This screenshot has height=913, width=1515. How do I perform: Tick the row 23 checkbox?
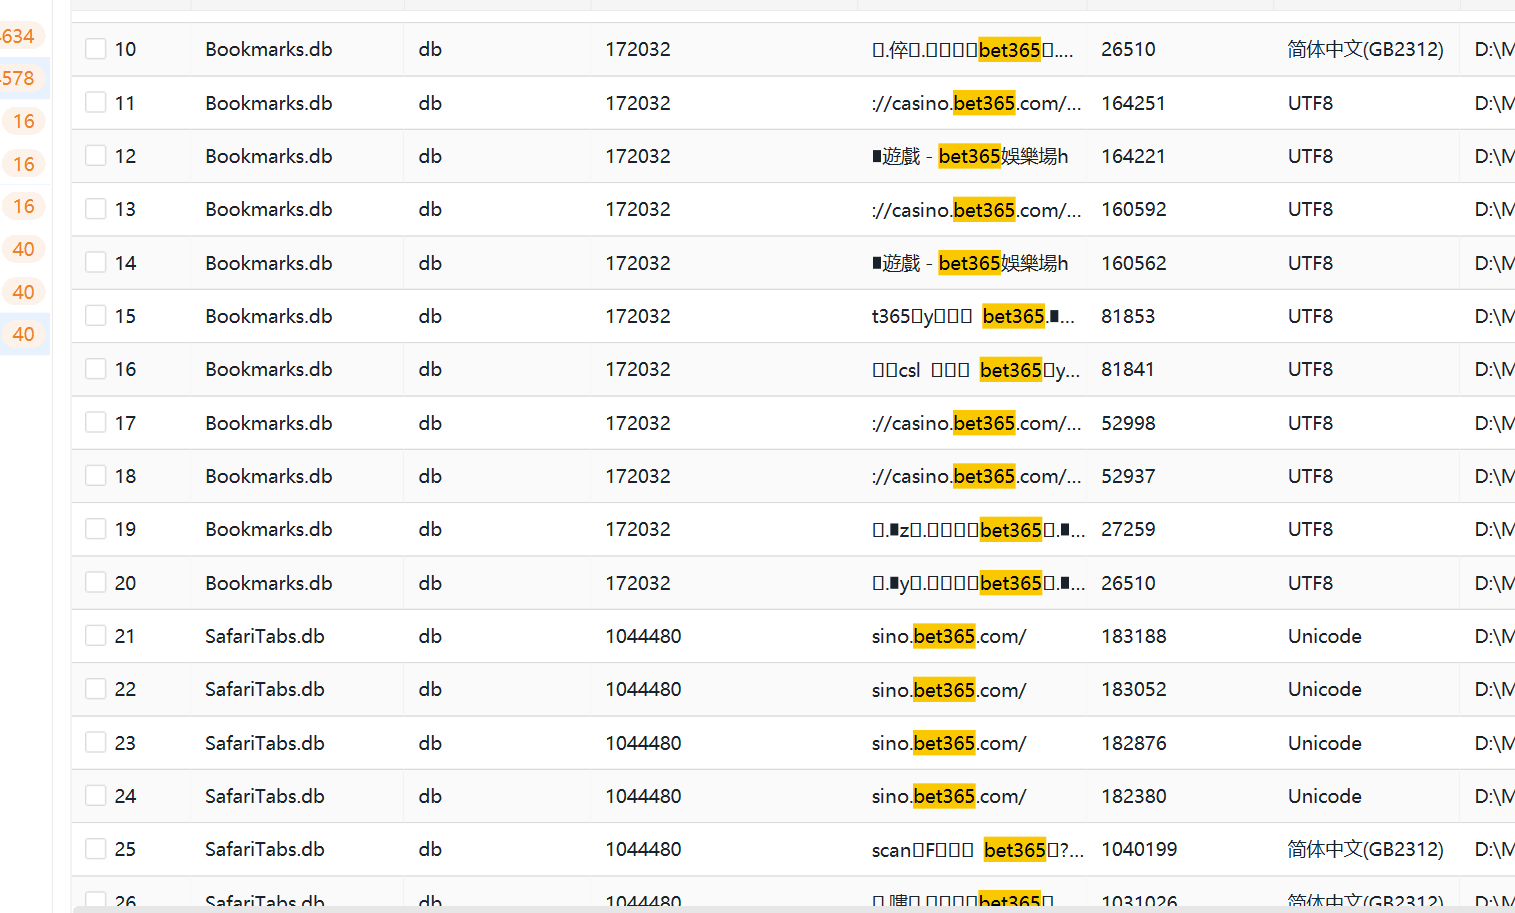pyautogui.click(x=96, y=742)
